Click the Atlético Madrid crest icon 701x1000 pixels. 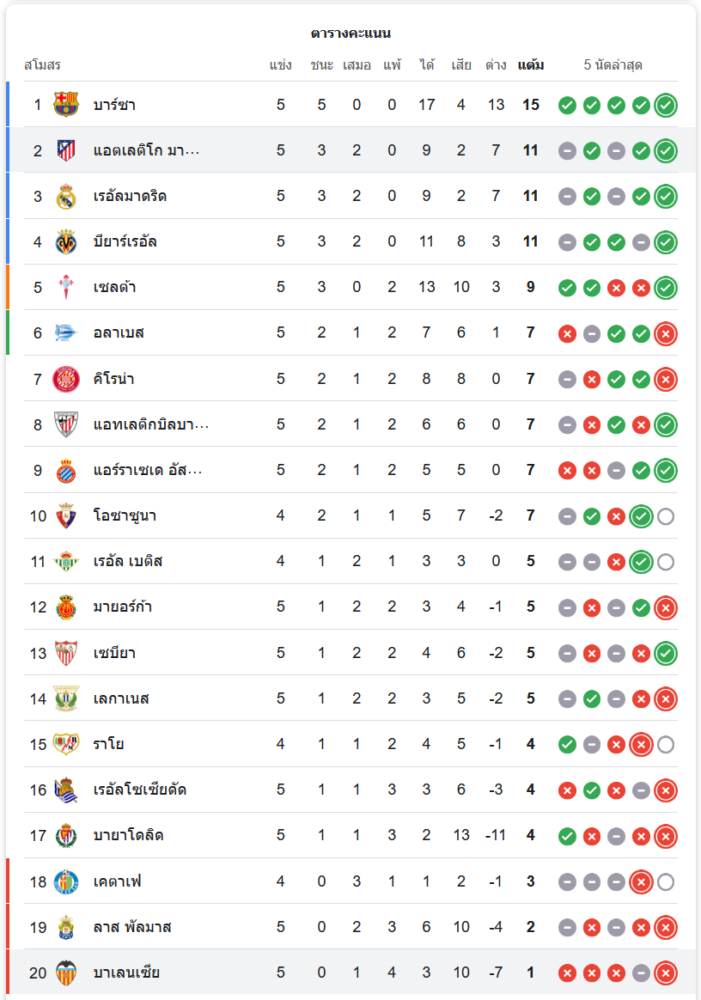point(66,150)
